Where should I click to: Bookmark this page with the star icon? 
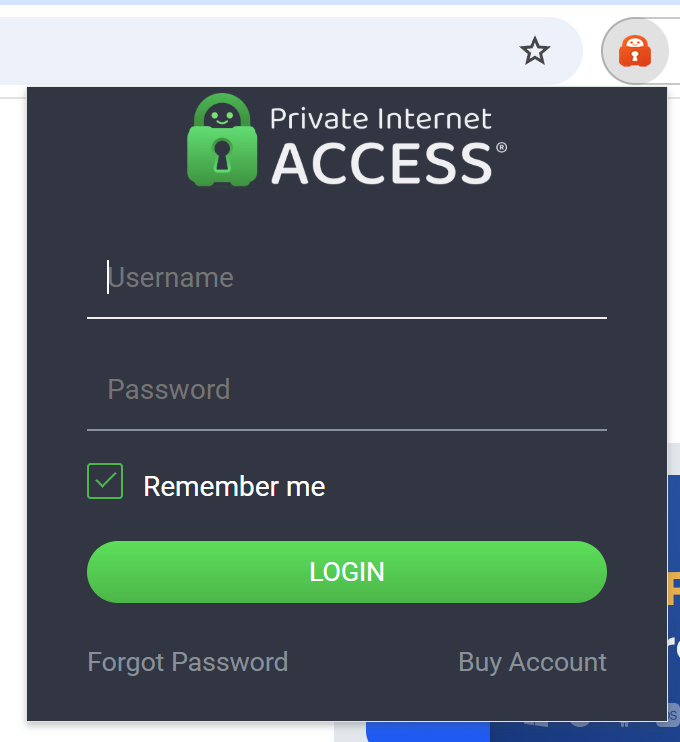535,51
